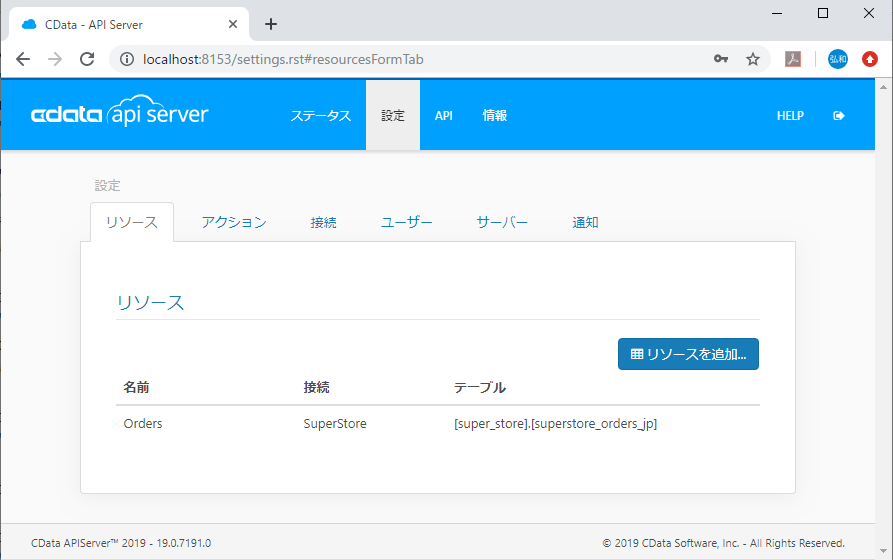Click the 接続 column header
Viewport: 893px width, 560px height.
(316, 387)
